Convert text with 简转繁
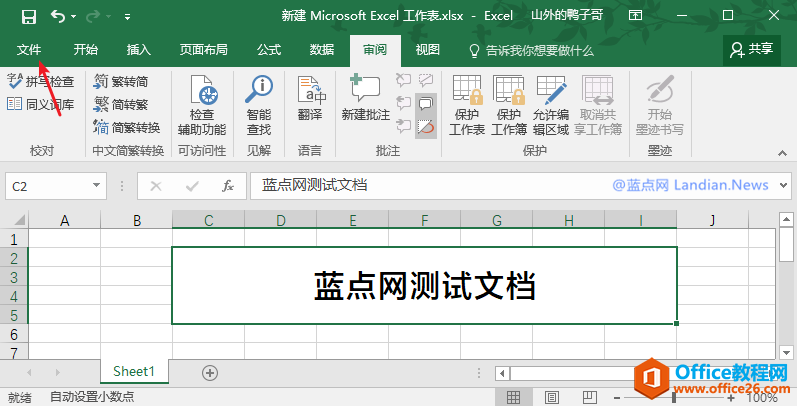The image size is (797, 406). [x=121, y=104]
